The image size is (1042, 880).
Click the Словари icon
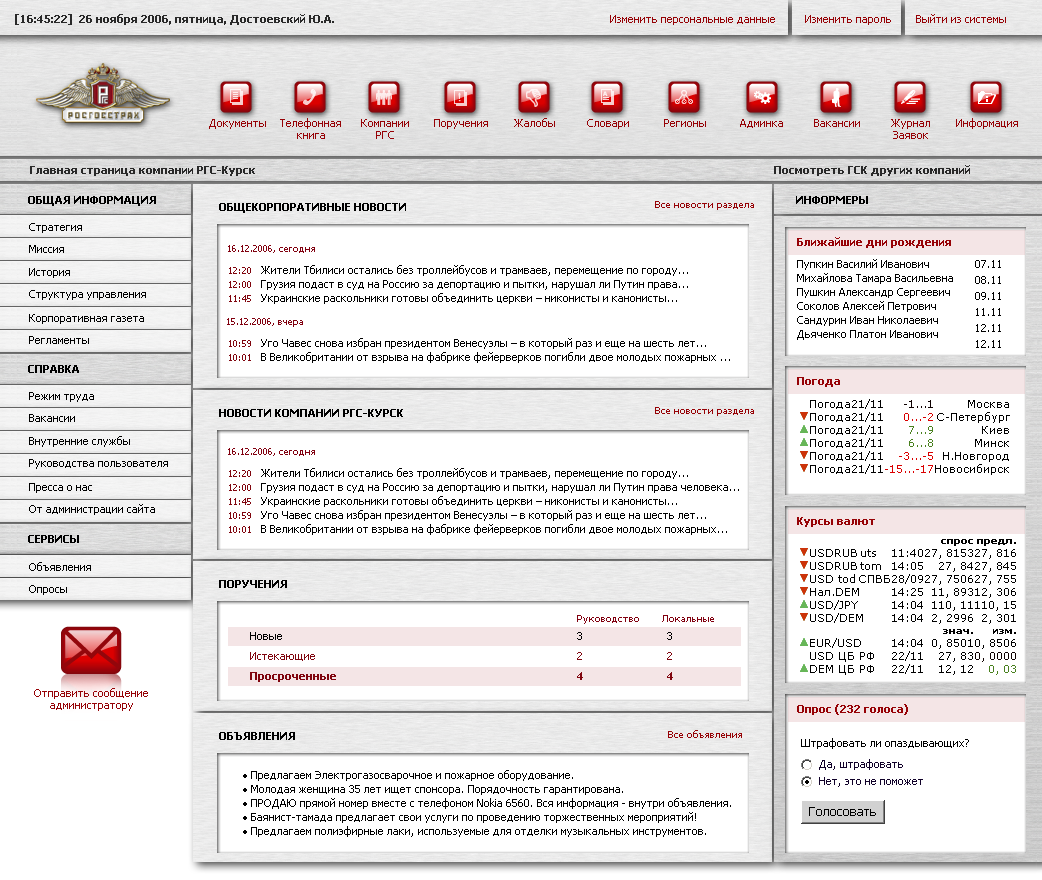pos(607,97)
